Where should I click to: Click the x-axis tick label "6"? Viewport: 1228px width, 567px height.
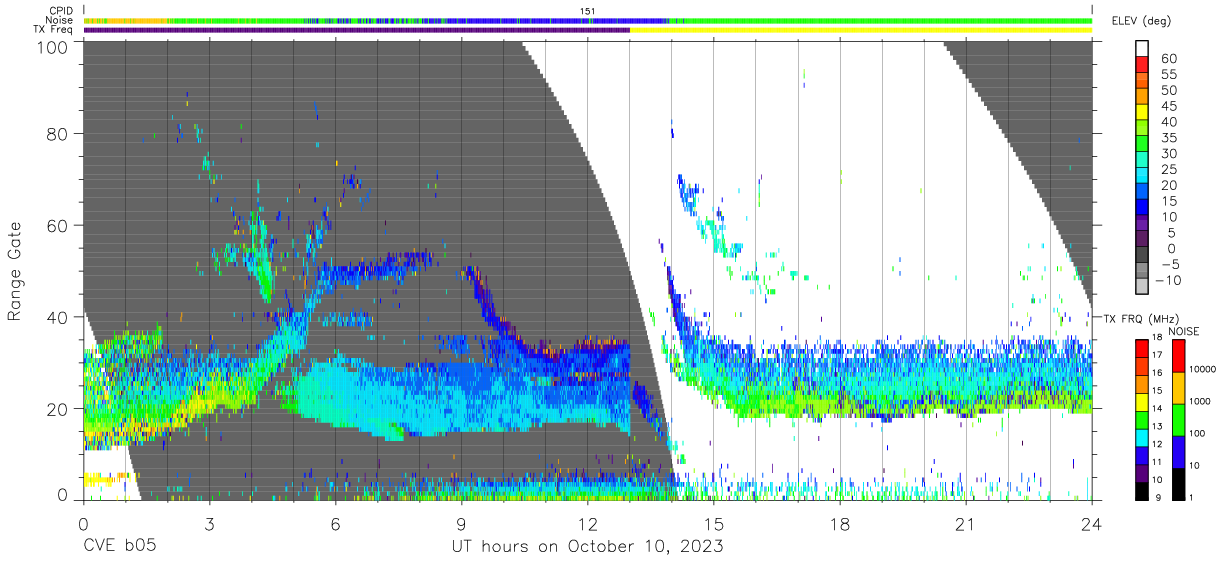pos(336,524)
